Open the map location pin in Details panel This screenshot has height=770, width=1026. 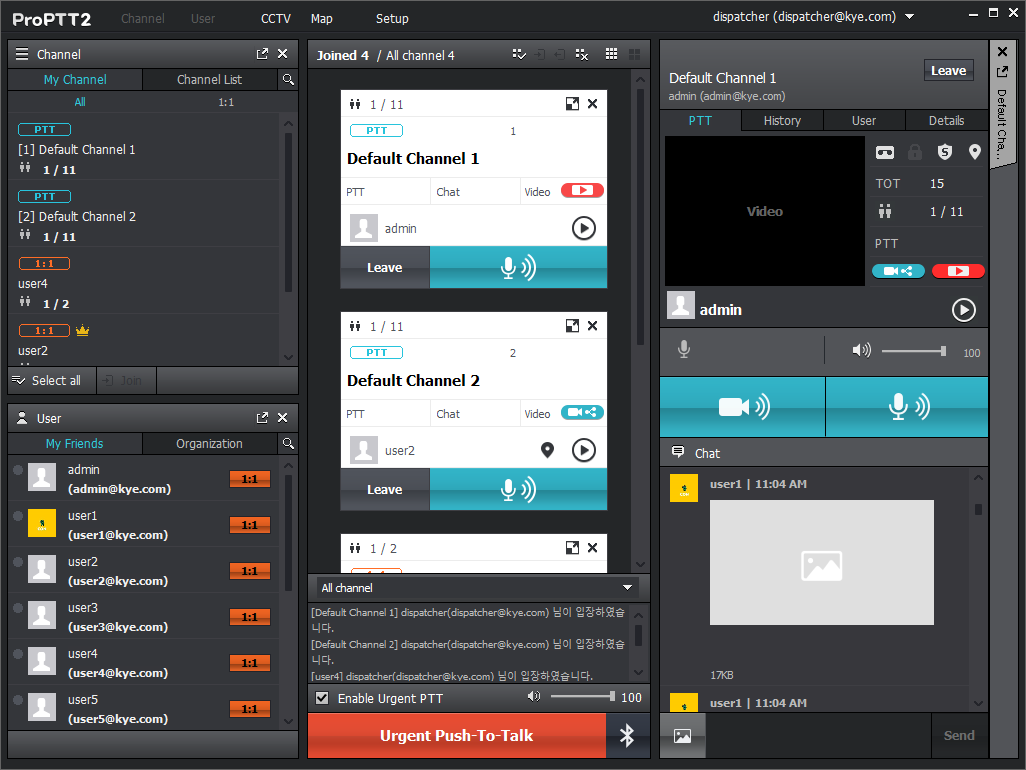pos(974,152)
